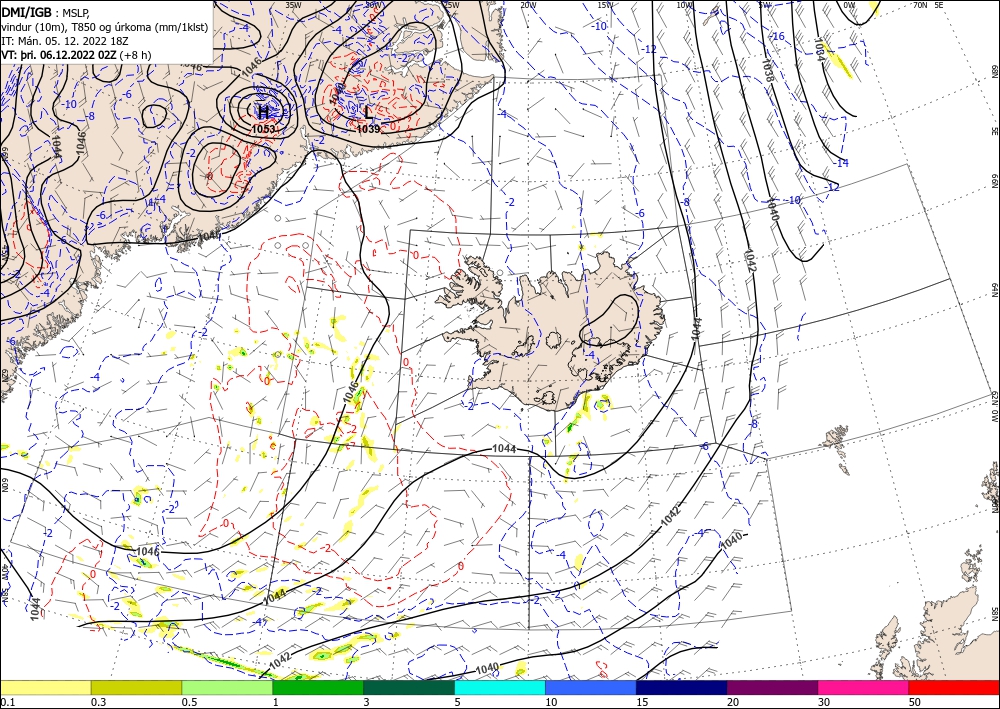Click the legend value label '0.1'
Viewport: 1000px width, 709px height.
[x=7, y=702]
